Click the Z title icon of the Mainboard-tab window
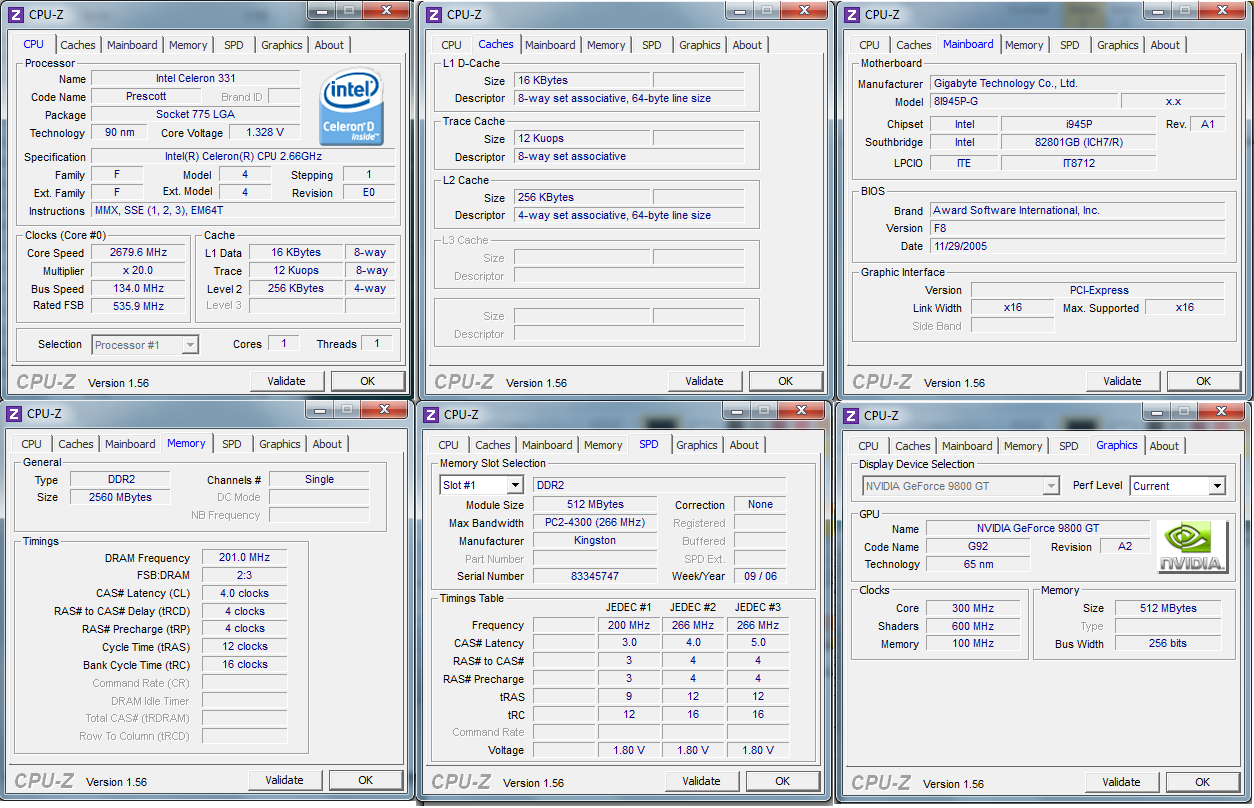1254x808 pixels. 851,14
